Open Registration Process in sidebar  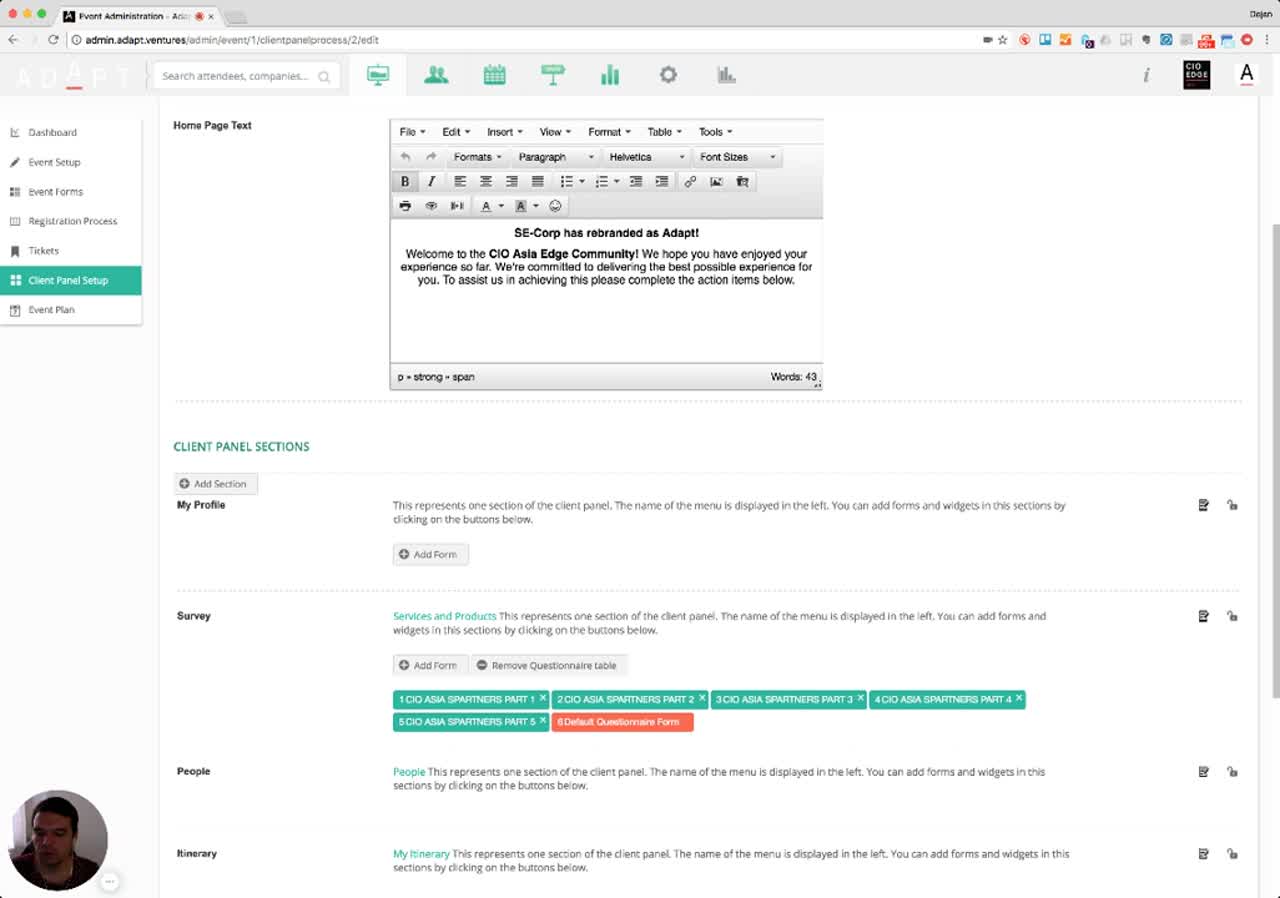tap(72, 221)
